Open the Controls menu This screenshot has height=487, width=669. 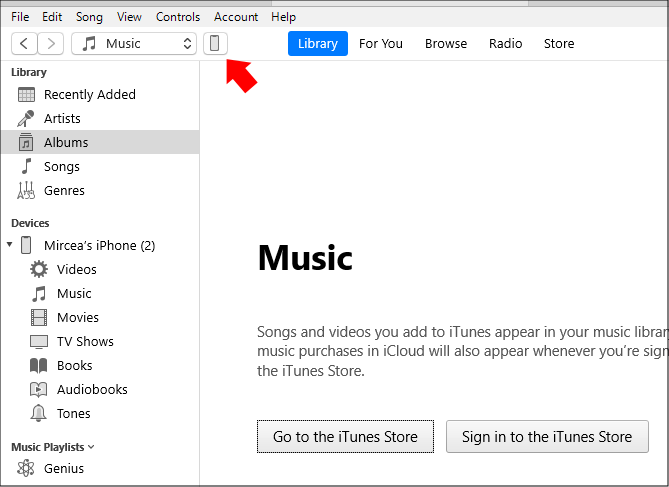[x=178, y=17]
